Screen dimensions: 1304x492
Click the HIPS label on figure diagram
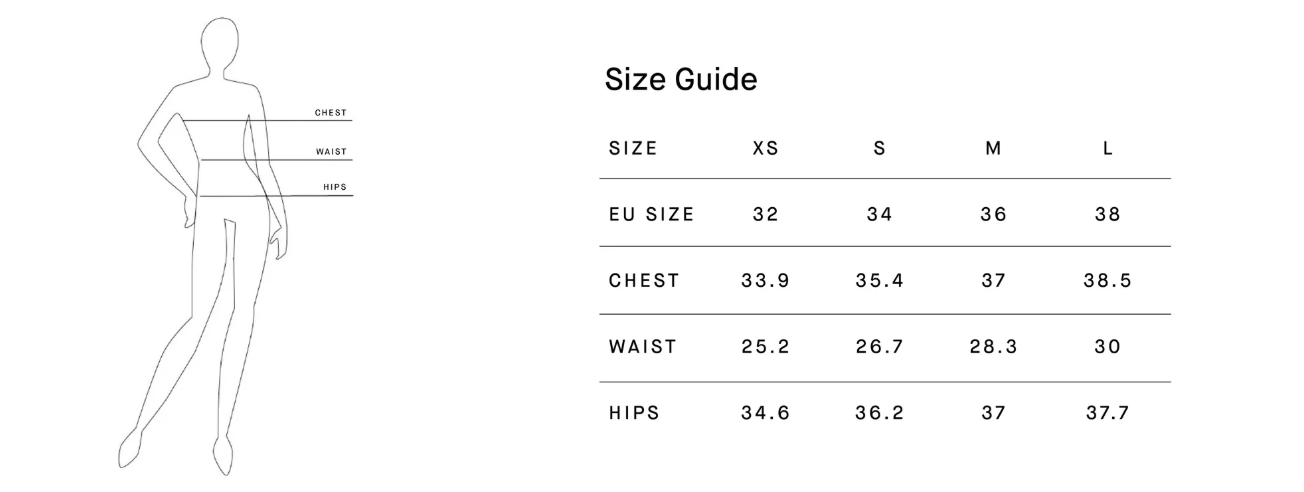pyautogui.click(x=335, y=188)
